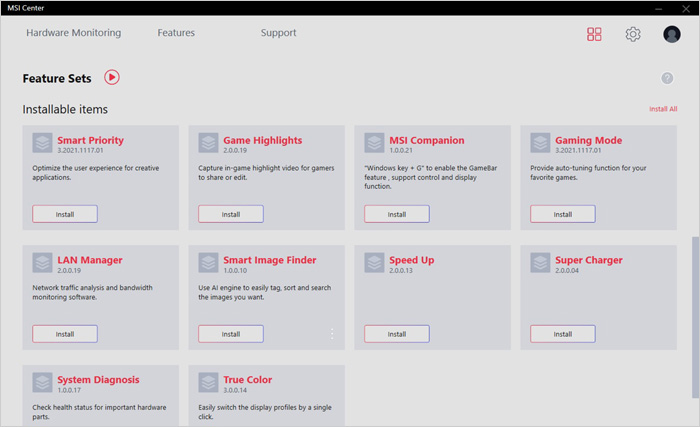Click the LAN Manager title
This screenshot has height=427, width=700.
tap(90, 260)
